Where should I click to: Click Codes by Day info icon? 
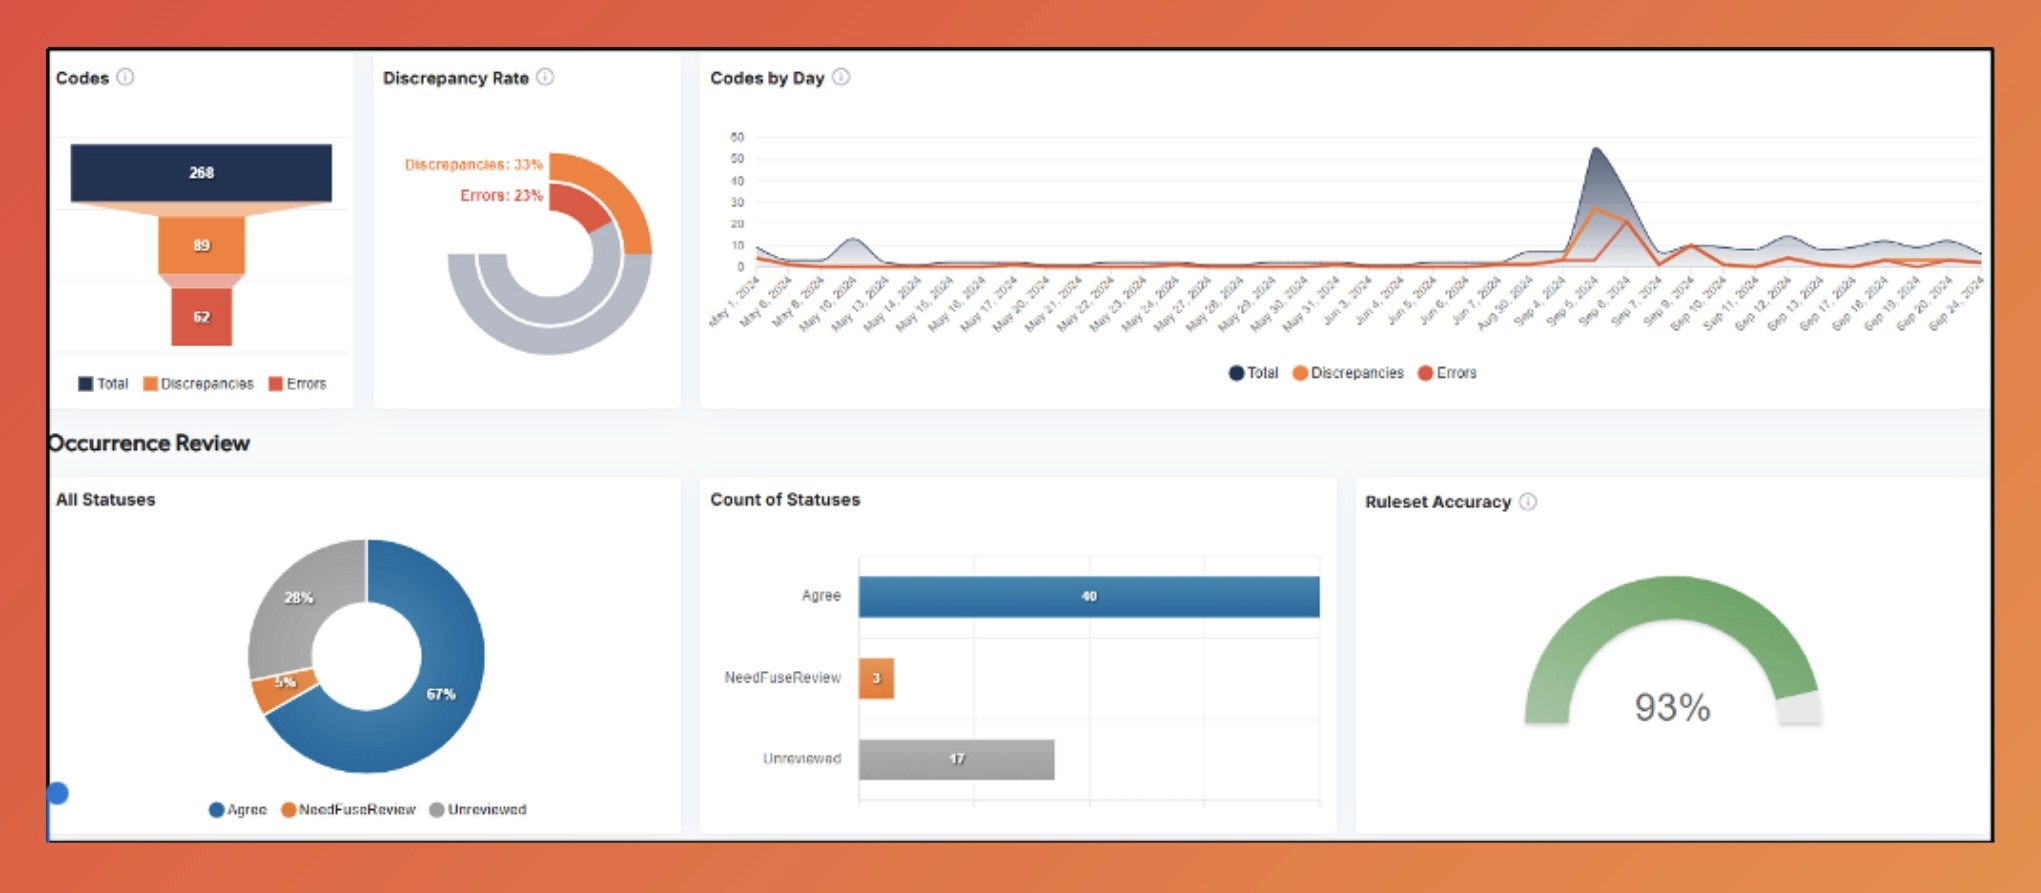(x=841, y=77)
